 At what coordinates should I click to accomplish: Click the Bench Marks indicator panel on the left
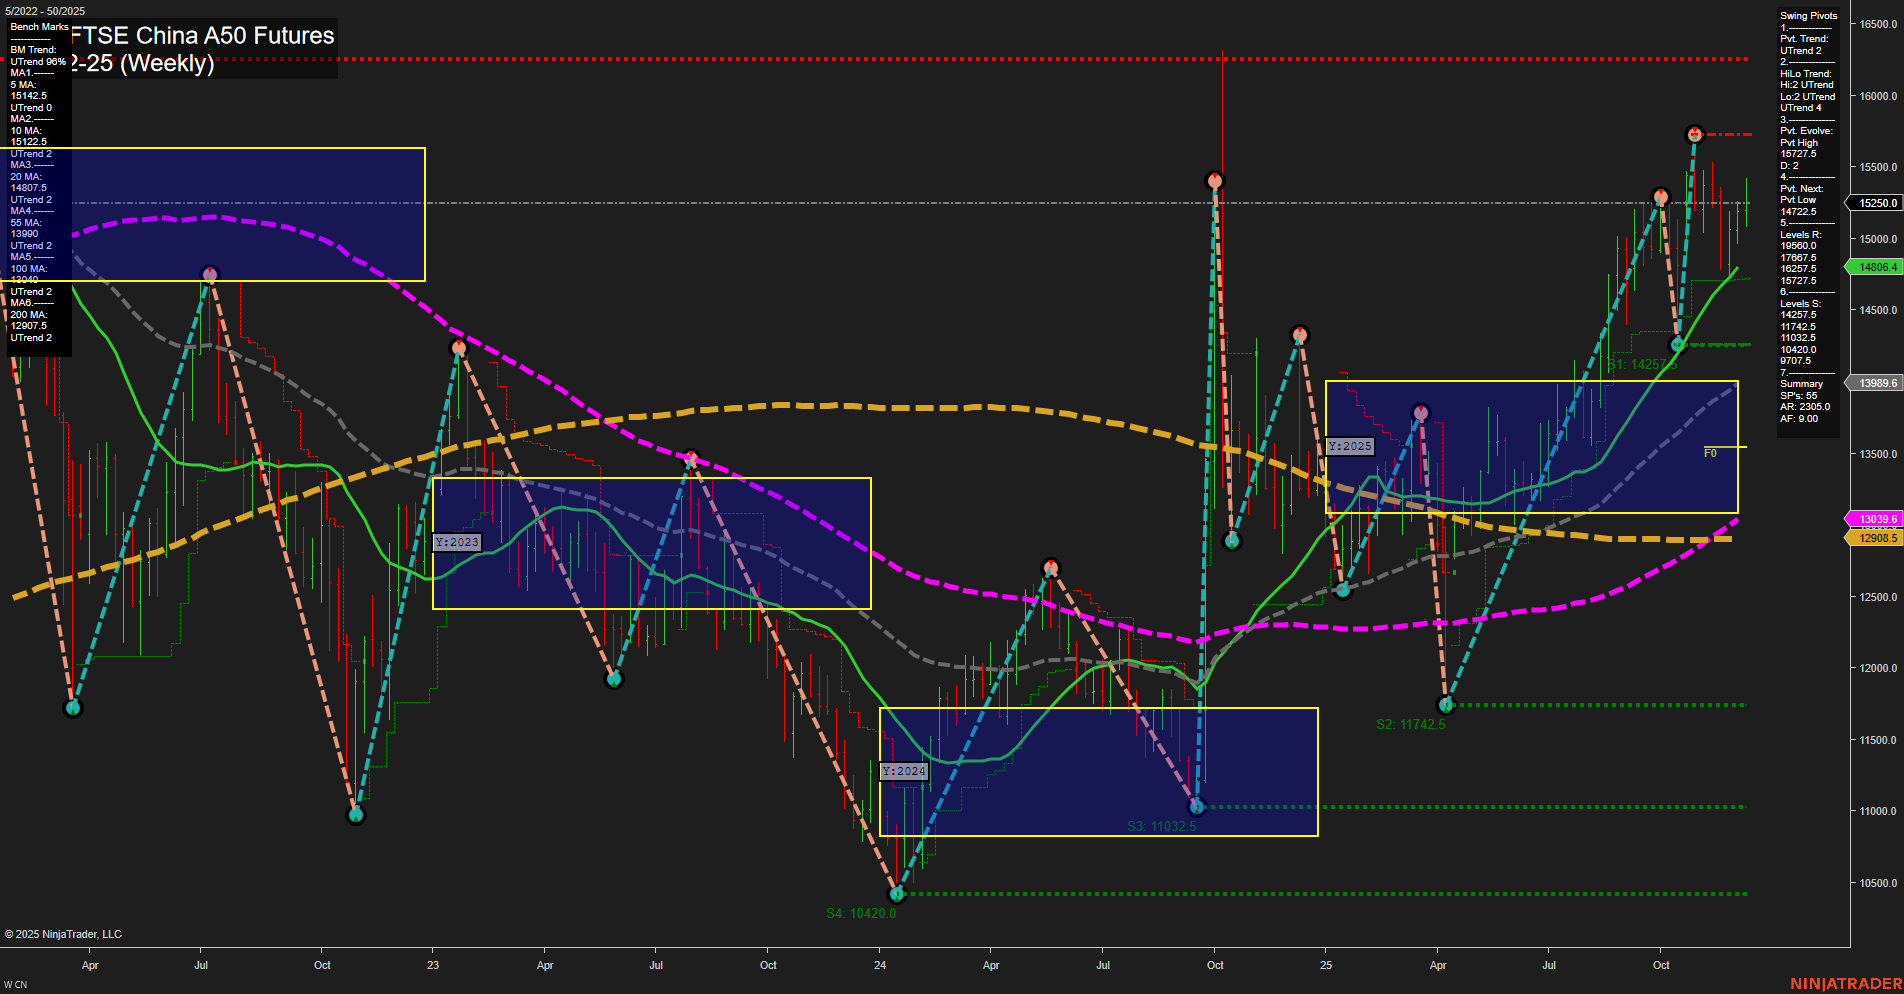38,180
